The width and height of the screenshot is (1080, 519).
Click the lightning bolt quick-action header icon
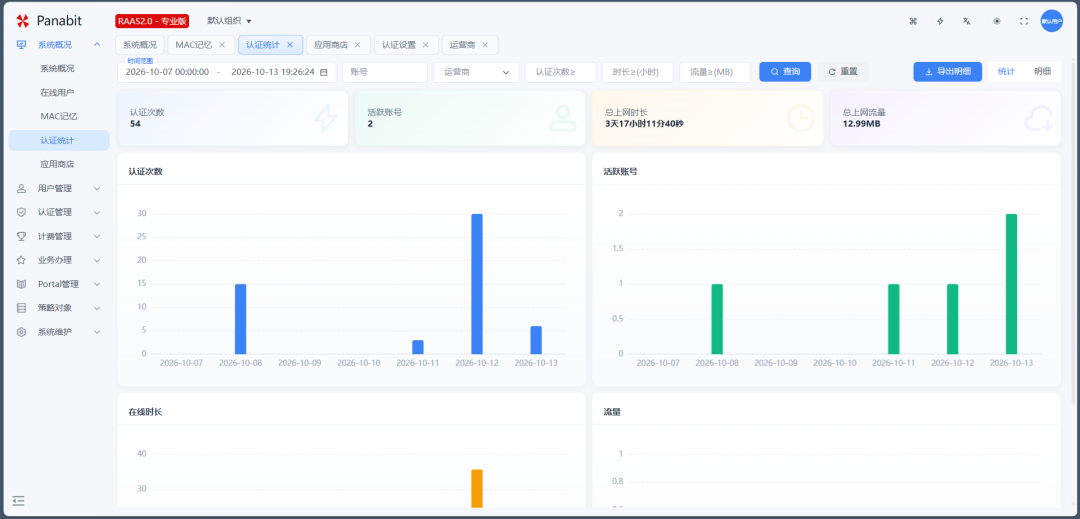940,21
